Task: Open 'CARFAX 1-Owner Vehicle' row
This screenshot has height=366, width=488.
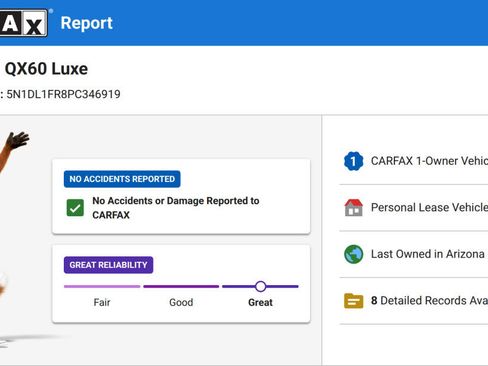Action: tap(414, 161)
